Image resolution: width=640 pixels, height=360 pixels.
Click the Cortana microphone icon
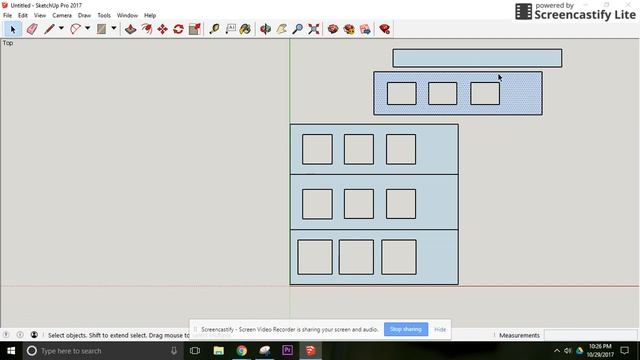(174, 351)
